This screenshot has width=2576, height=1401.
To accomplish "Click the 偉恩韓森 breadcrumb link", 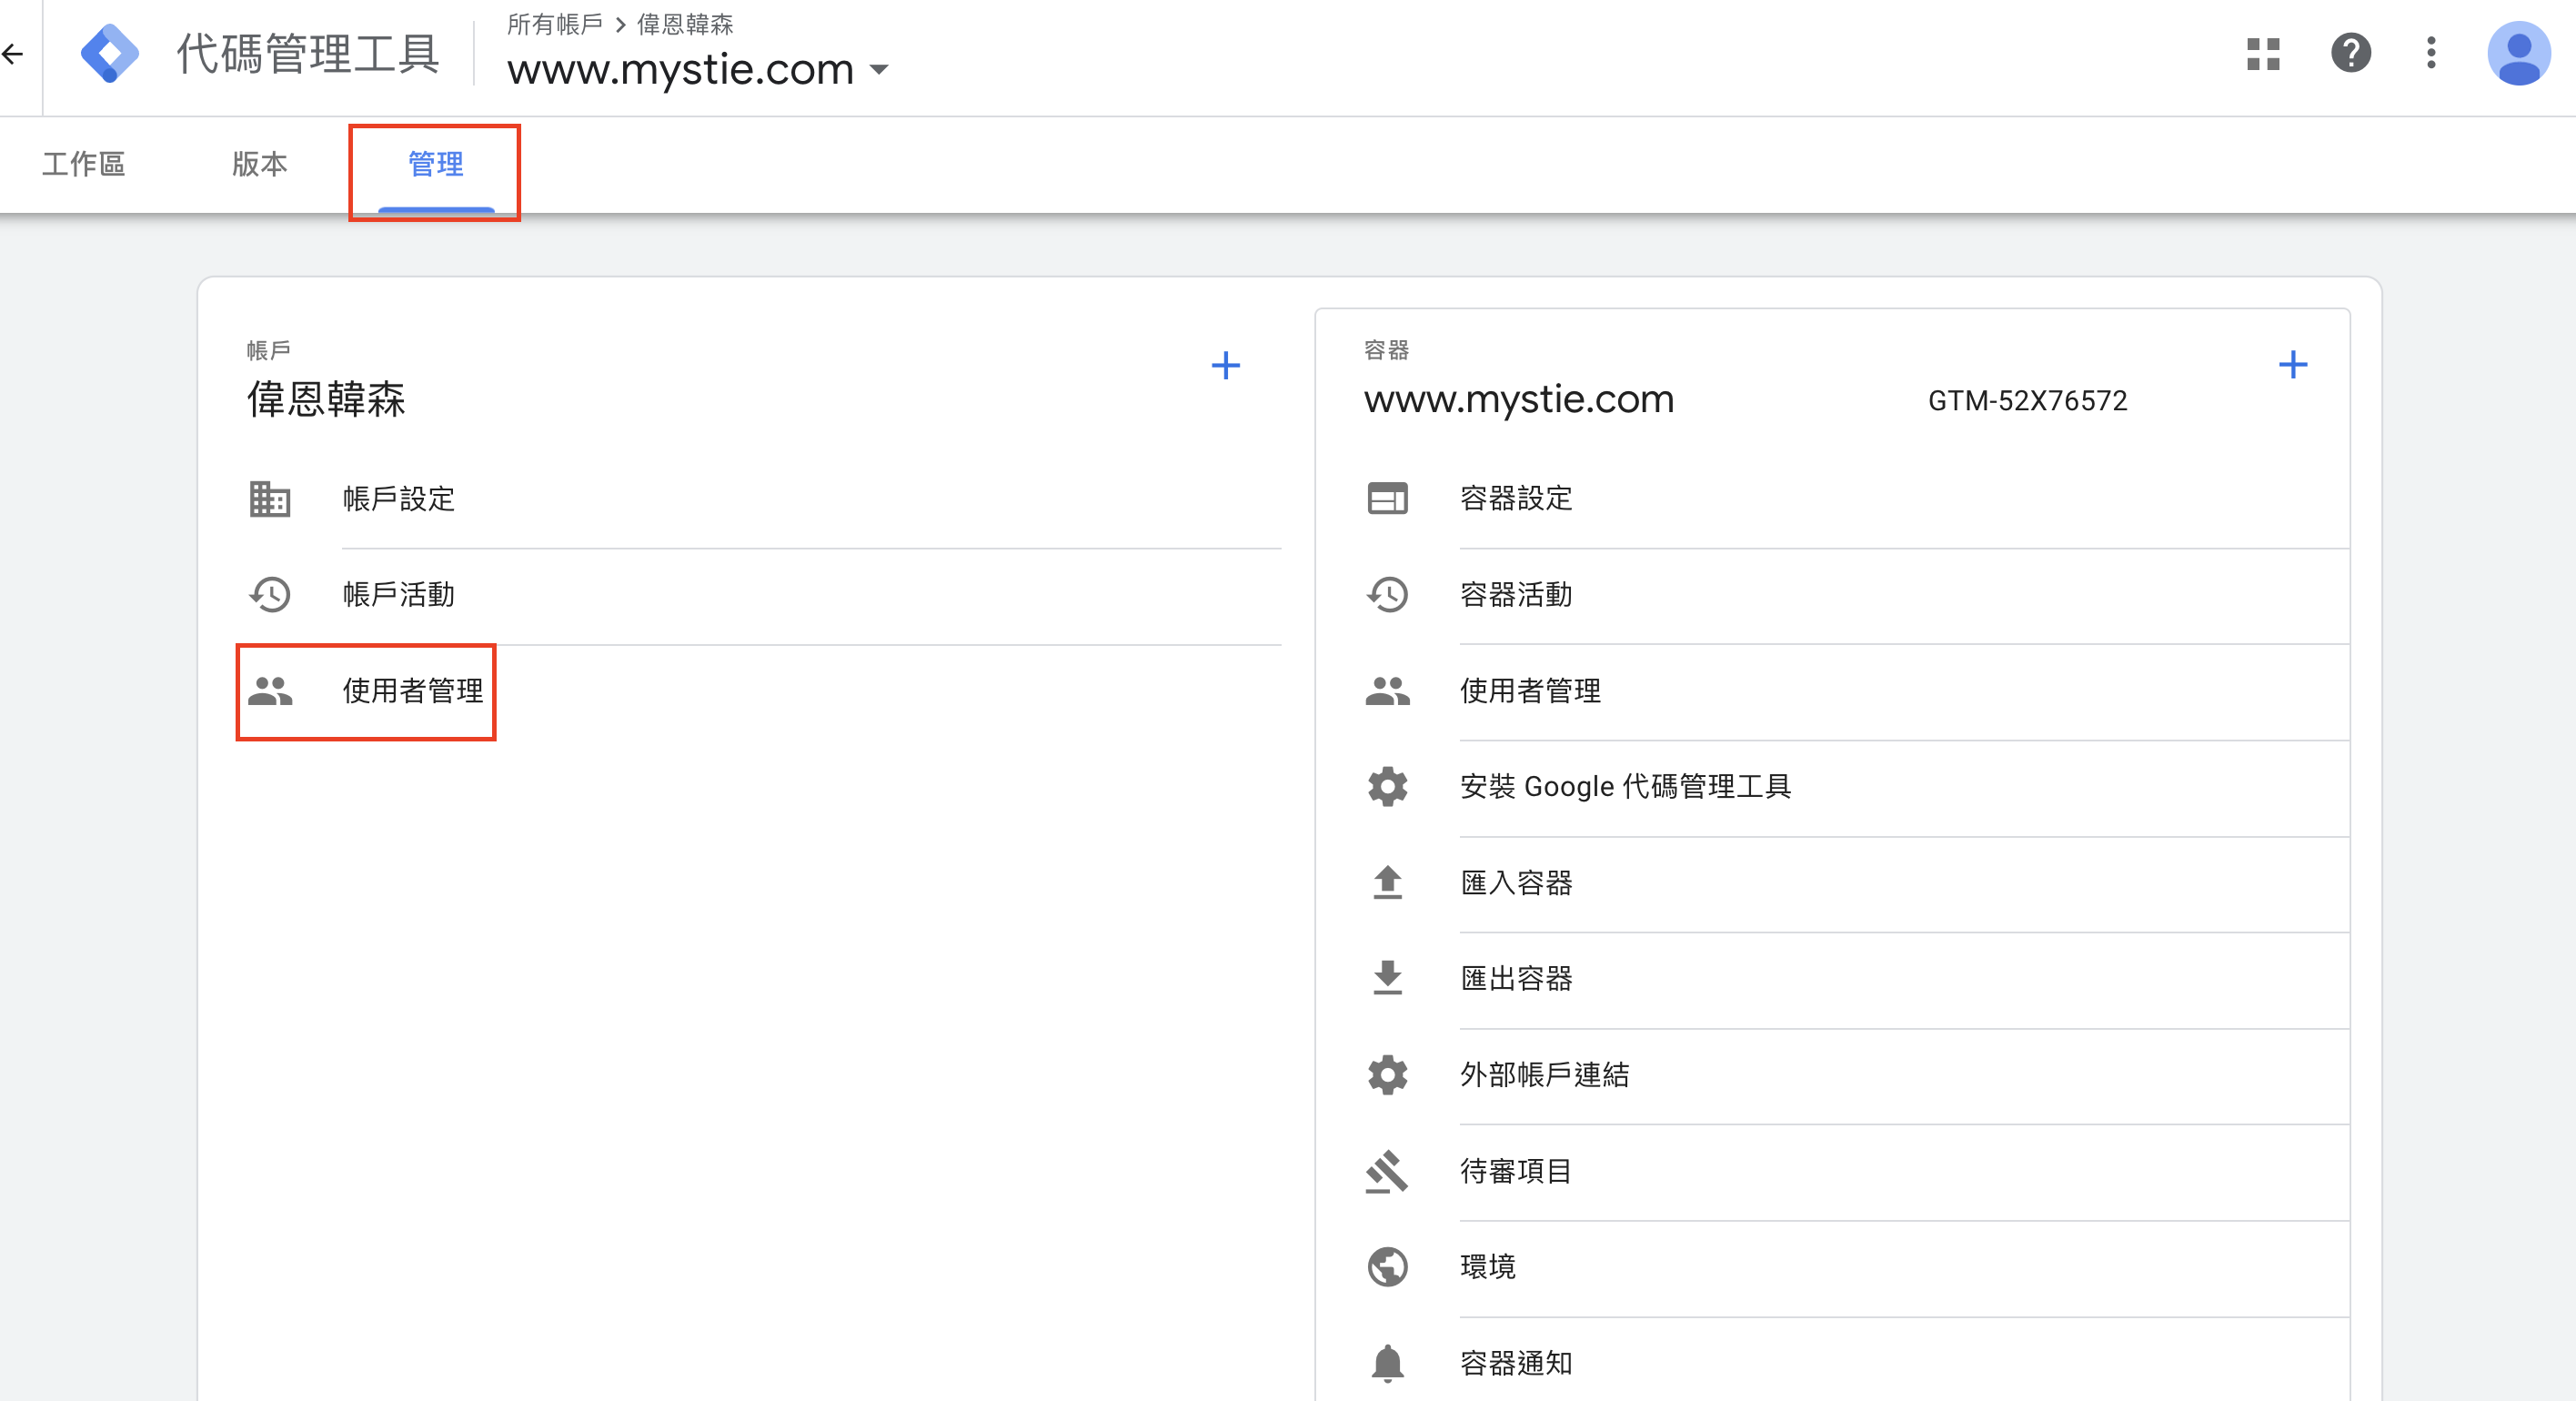I will pos(685,24).
